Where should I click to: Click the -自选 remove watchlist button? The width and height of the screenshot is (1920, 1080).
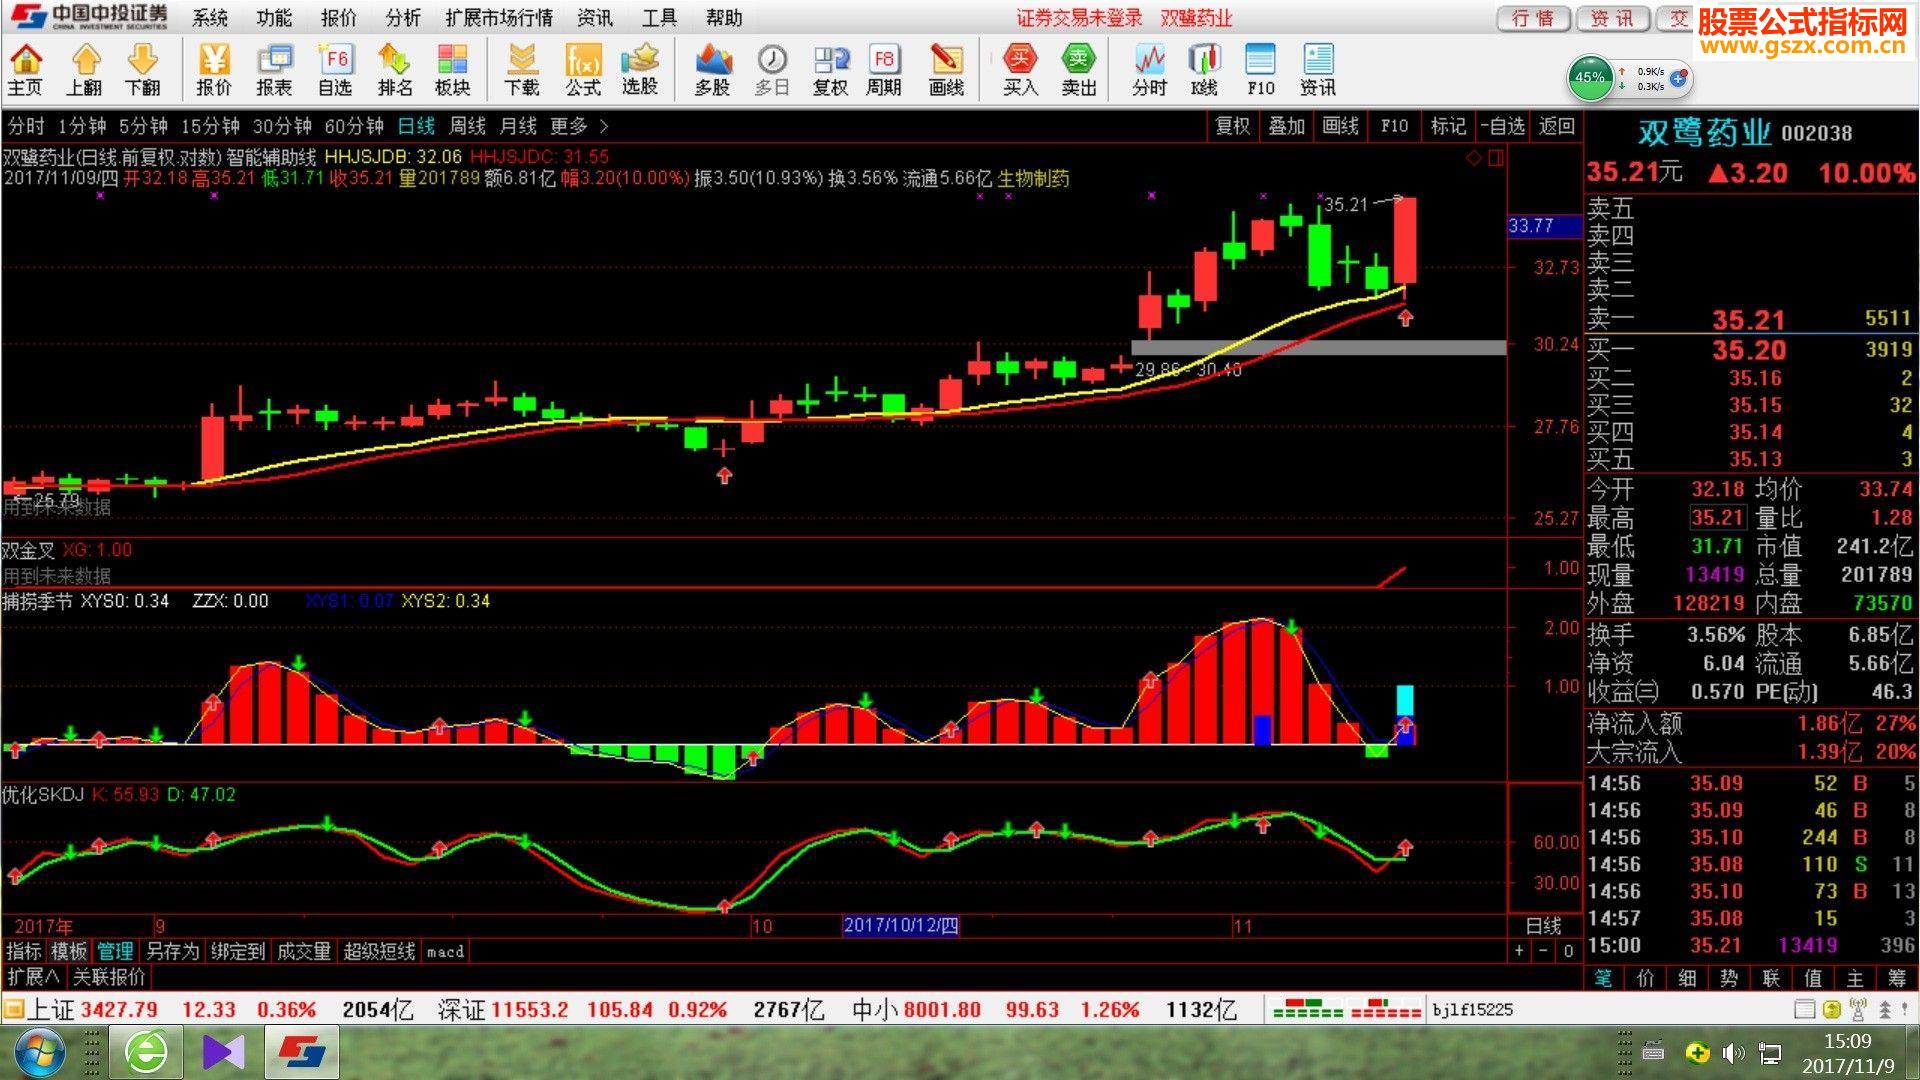coord(1502,126)
